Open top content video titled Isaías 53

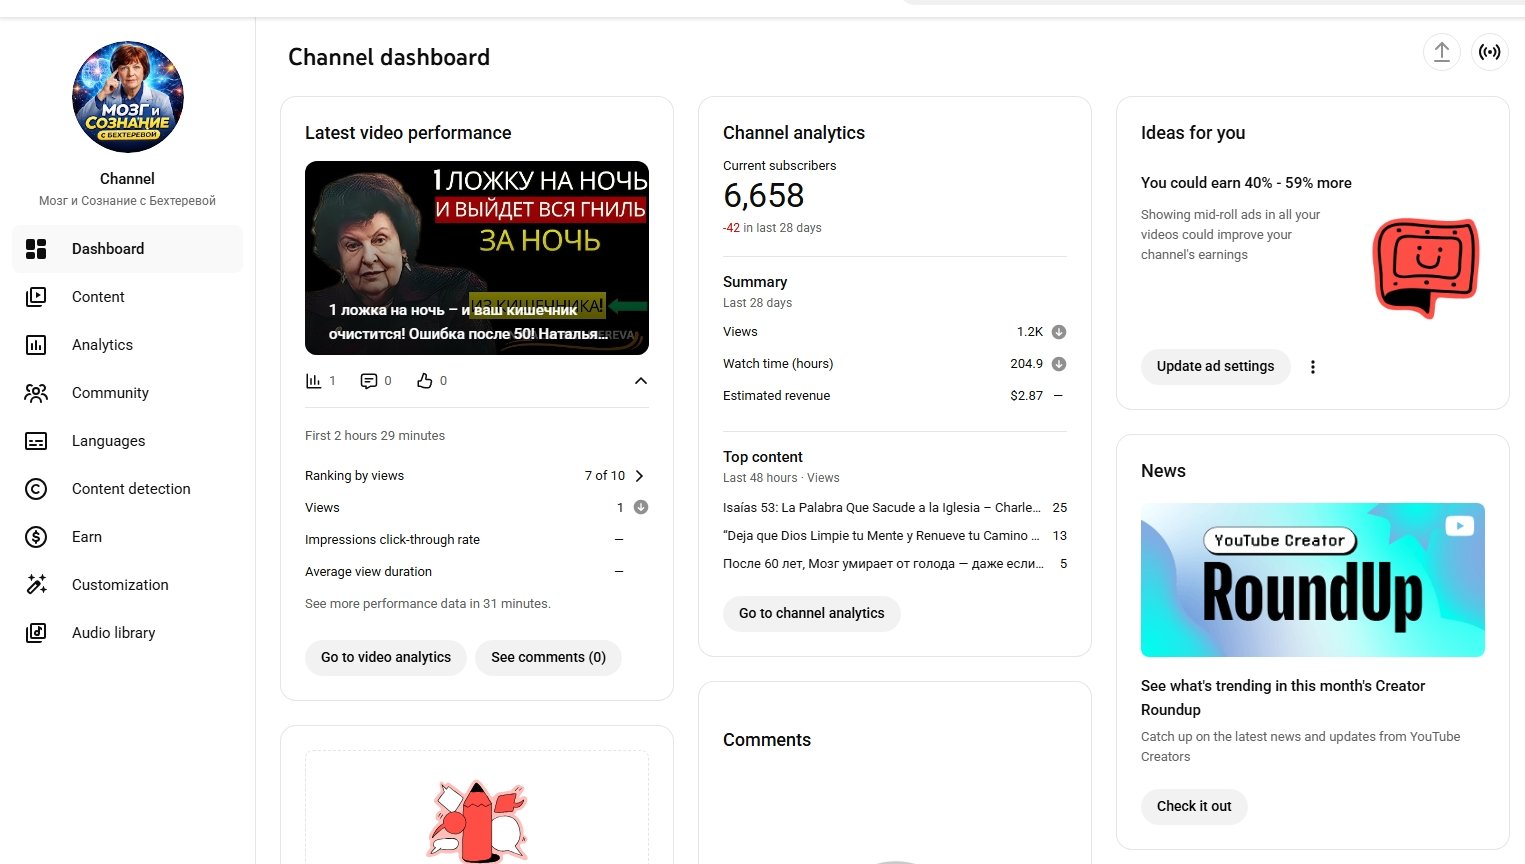point(881,508)
